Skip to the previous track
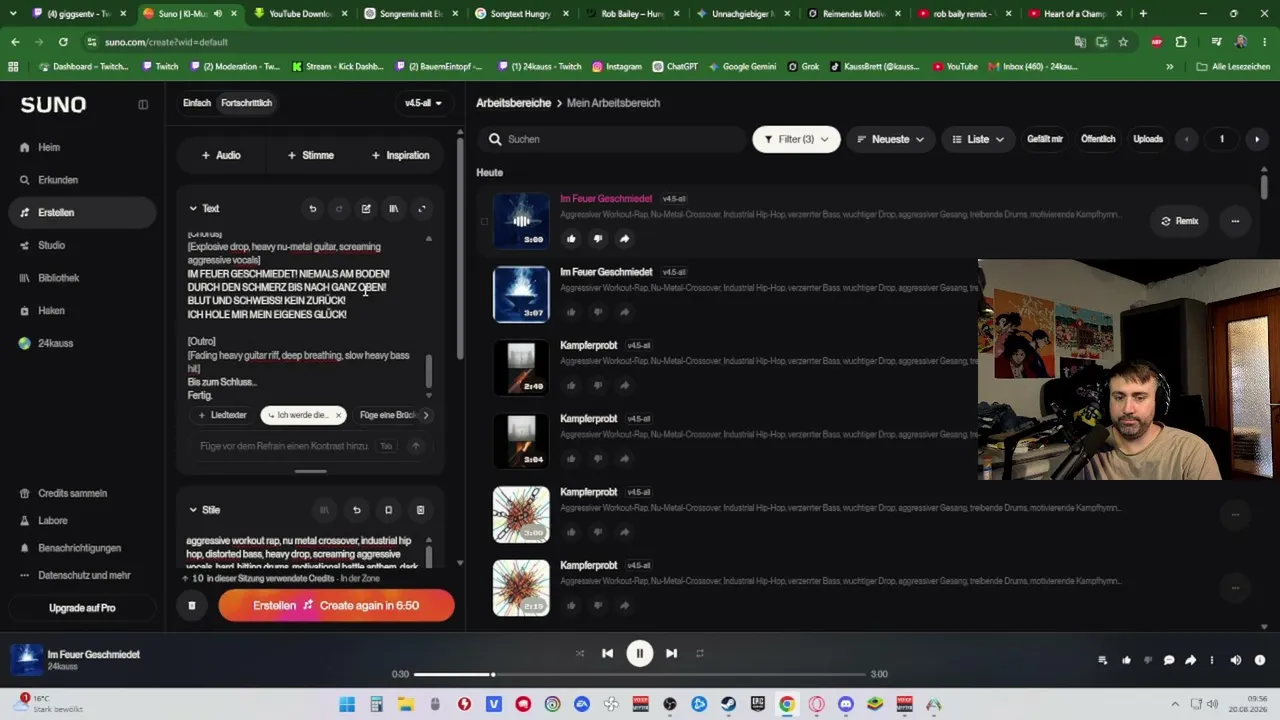Viewport: 1280px width, 720px height. (x=607, y=654)
